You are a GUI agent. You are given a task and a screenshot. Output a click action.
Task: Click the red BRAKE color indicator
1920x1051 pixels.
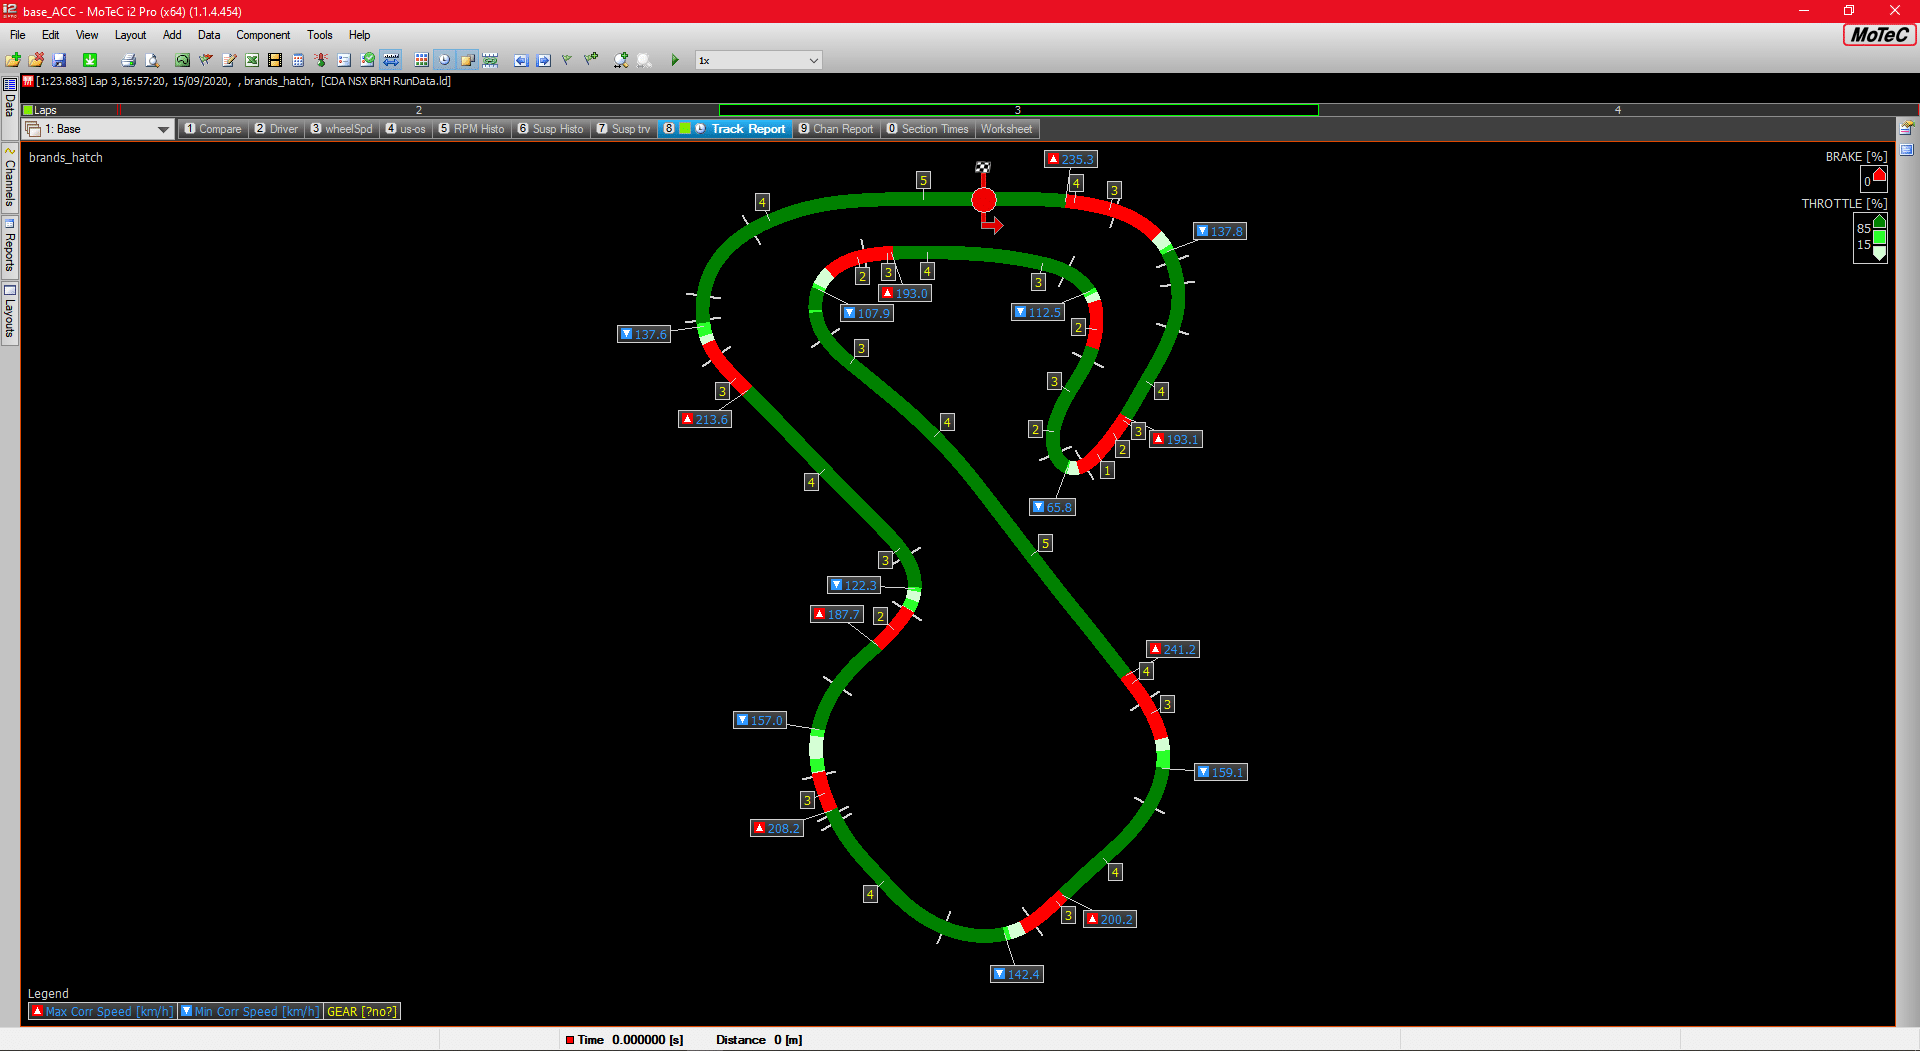coord(1879,176)
